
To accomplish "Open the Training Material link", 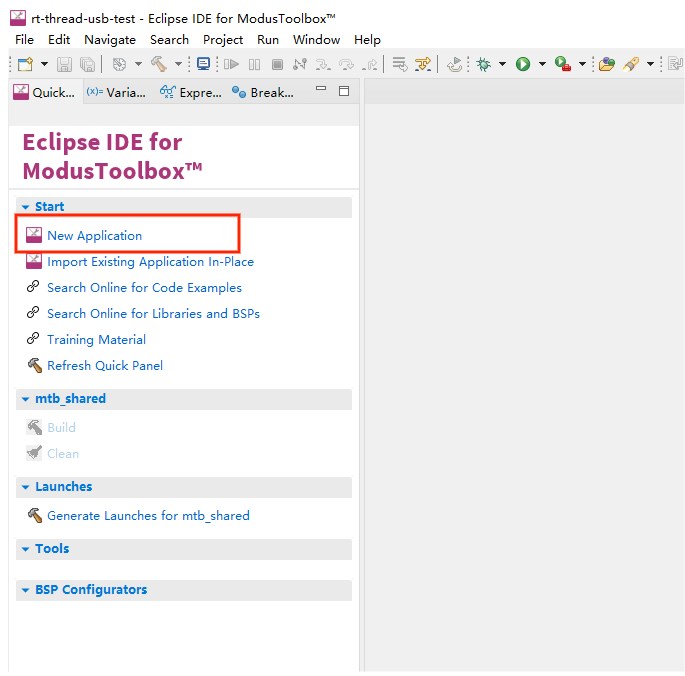I will click(x=97, y=340).
